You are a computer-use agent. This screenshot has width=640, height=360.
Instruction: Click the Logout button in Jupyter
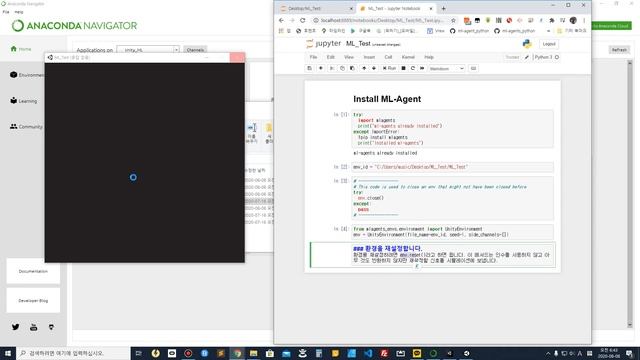pos(549,44)
